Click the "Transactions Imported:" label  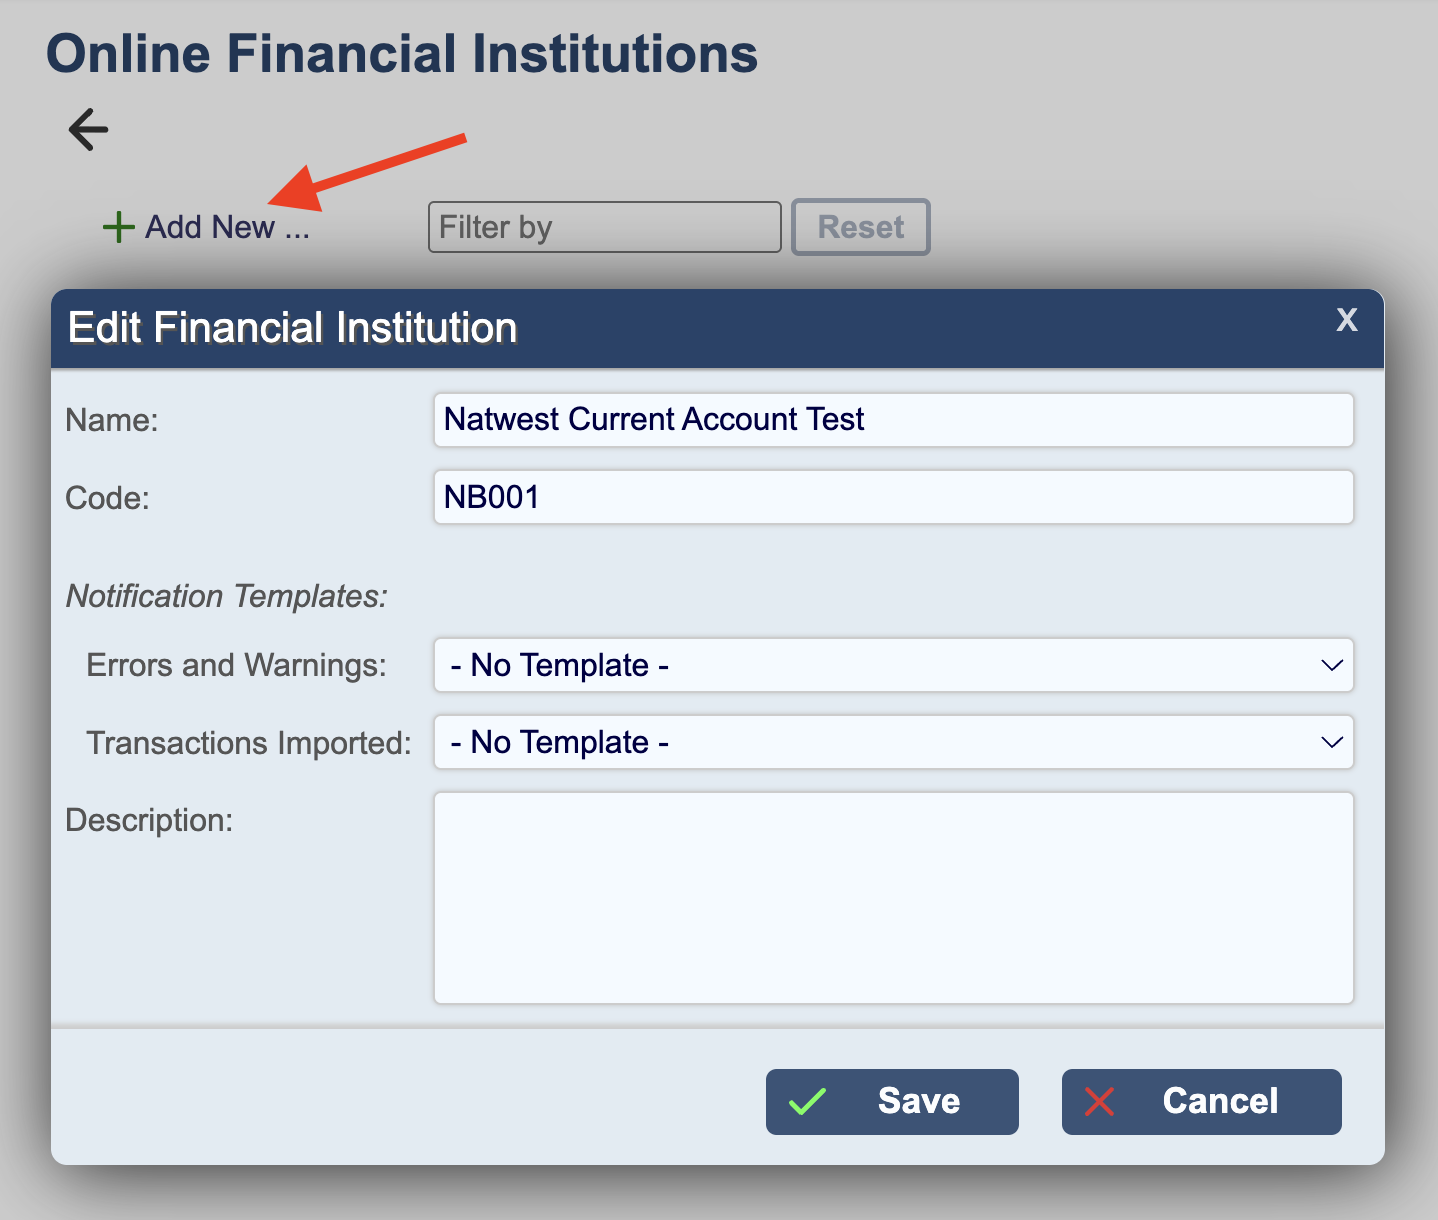(249, 743)
